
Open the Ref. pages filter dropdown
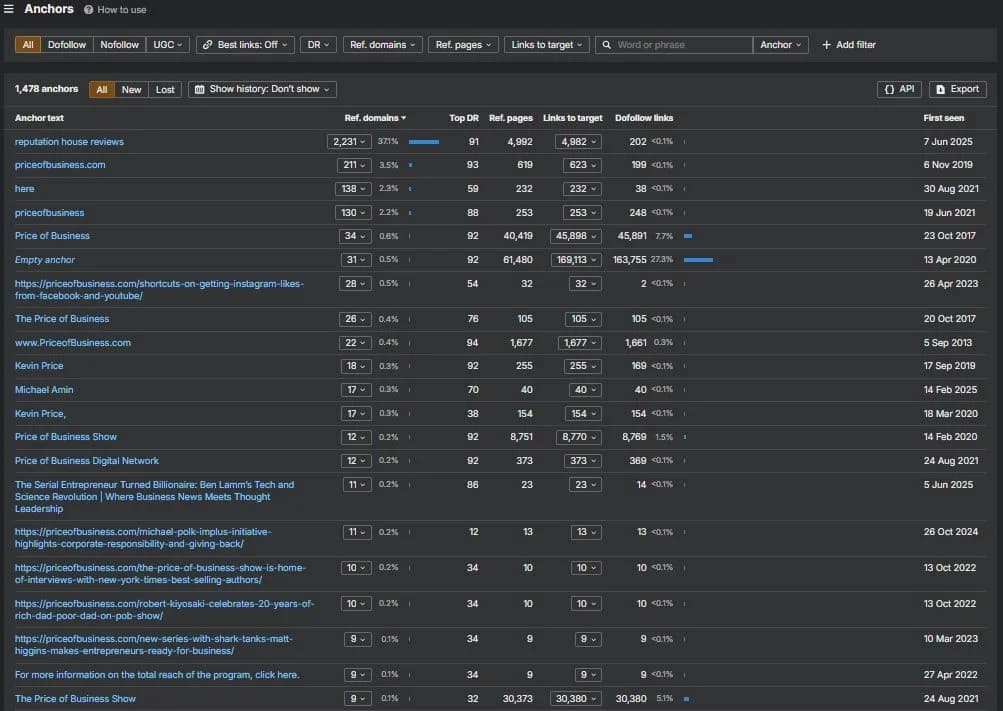coord(463,45)
